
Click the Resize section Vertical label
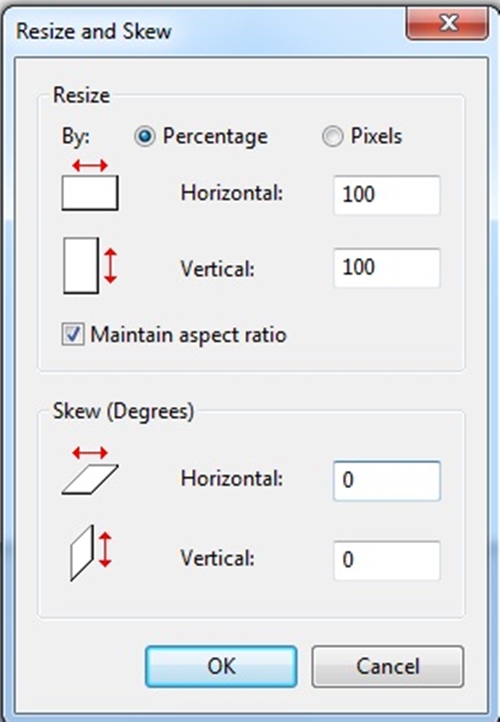click(x=217, y=268)
